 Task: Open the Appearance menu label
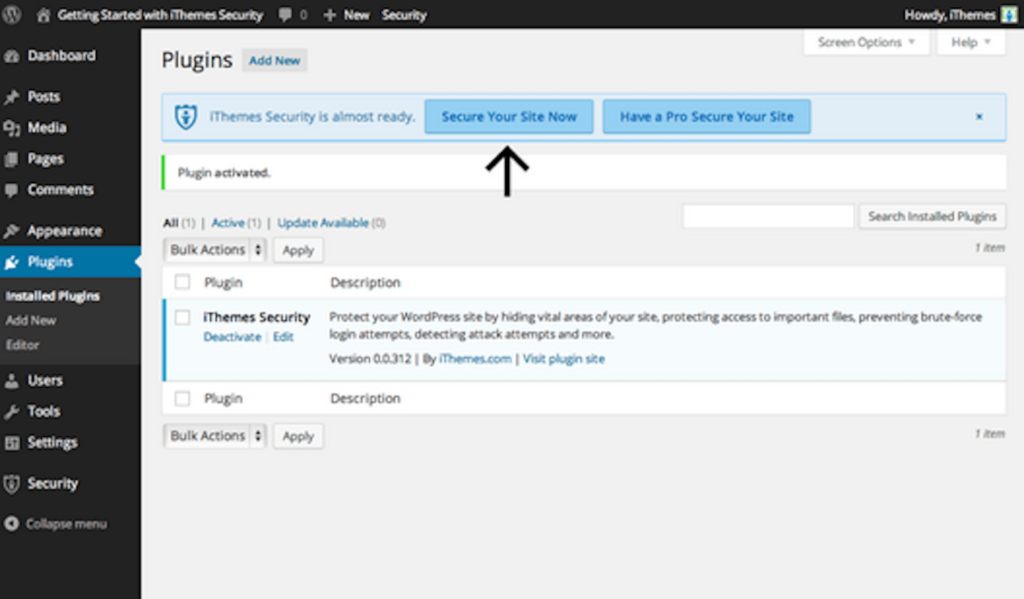[65, 231]
